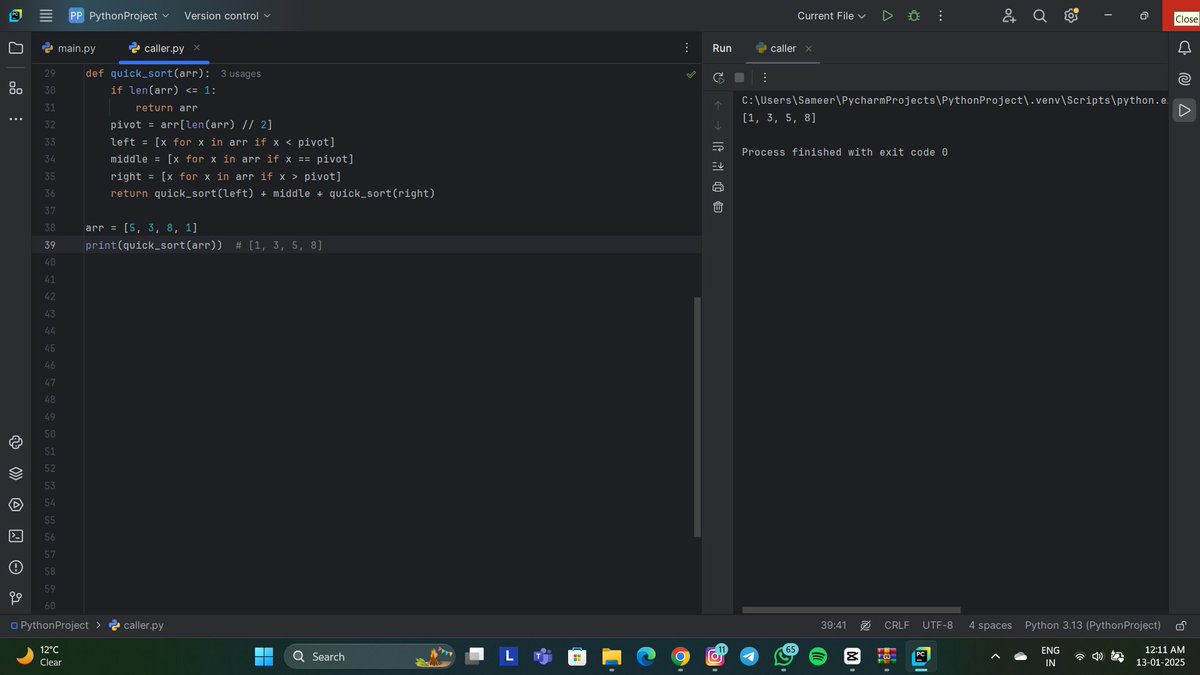Viewport: 1200px width, 675px height.
Task: Click the UTF-8 file encoding indicator
Action: point(938,625)
